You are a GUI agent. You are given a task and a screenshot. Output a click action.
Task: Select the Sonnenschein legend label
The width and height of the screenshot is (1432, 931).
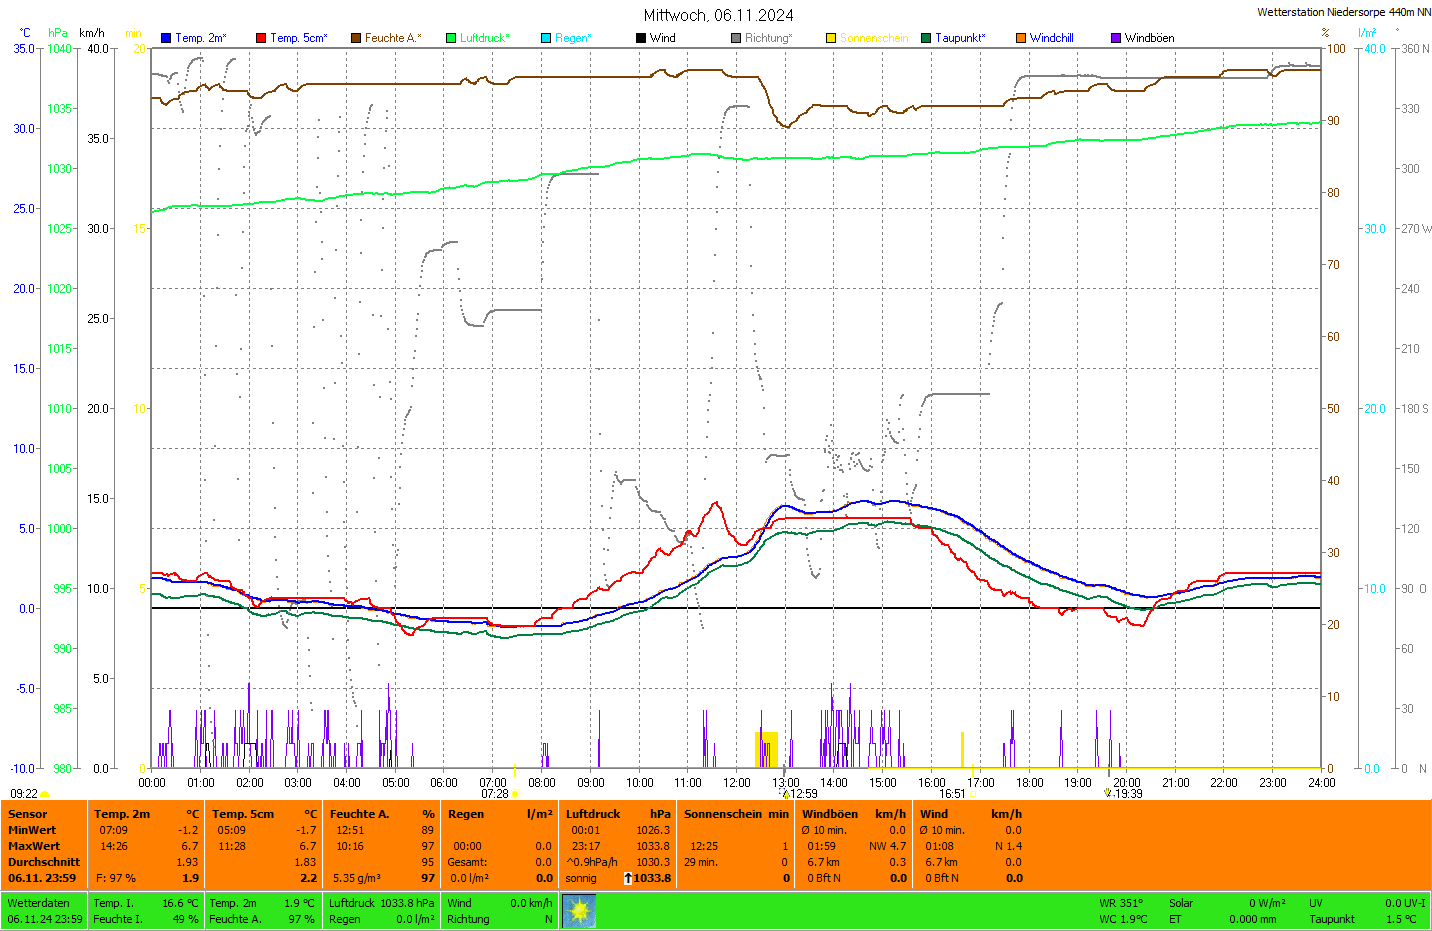[x=873, y=38]
